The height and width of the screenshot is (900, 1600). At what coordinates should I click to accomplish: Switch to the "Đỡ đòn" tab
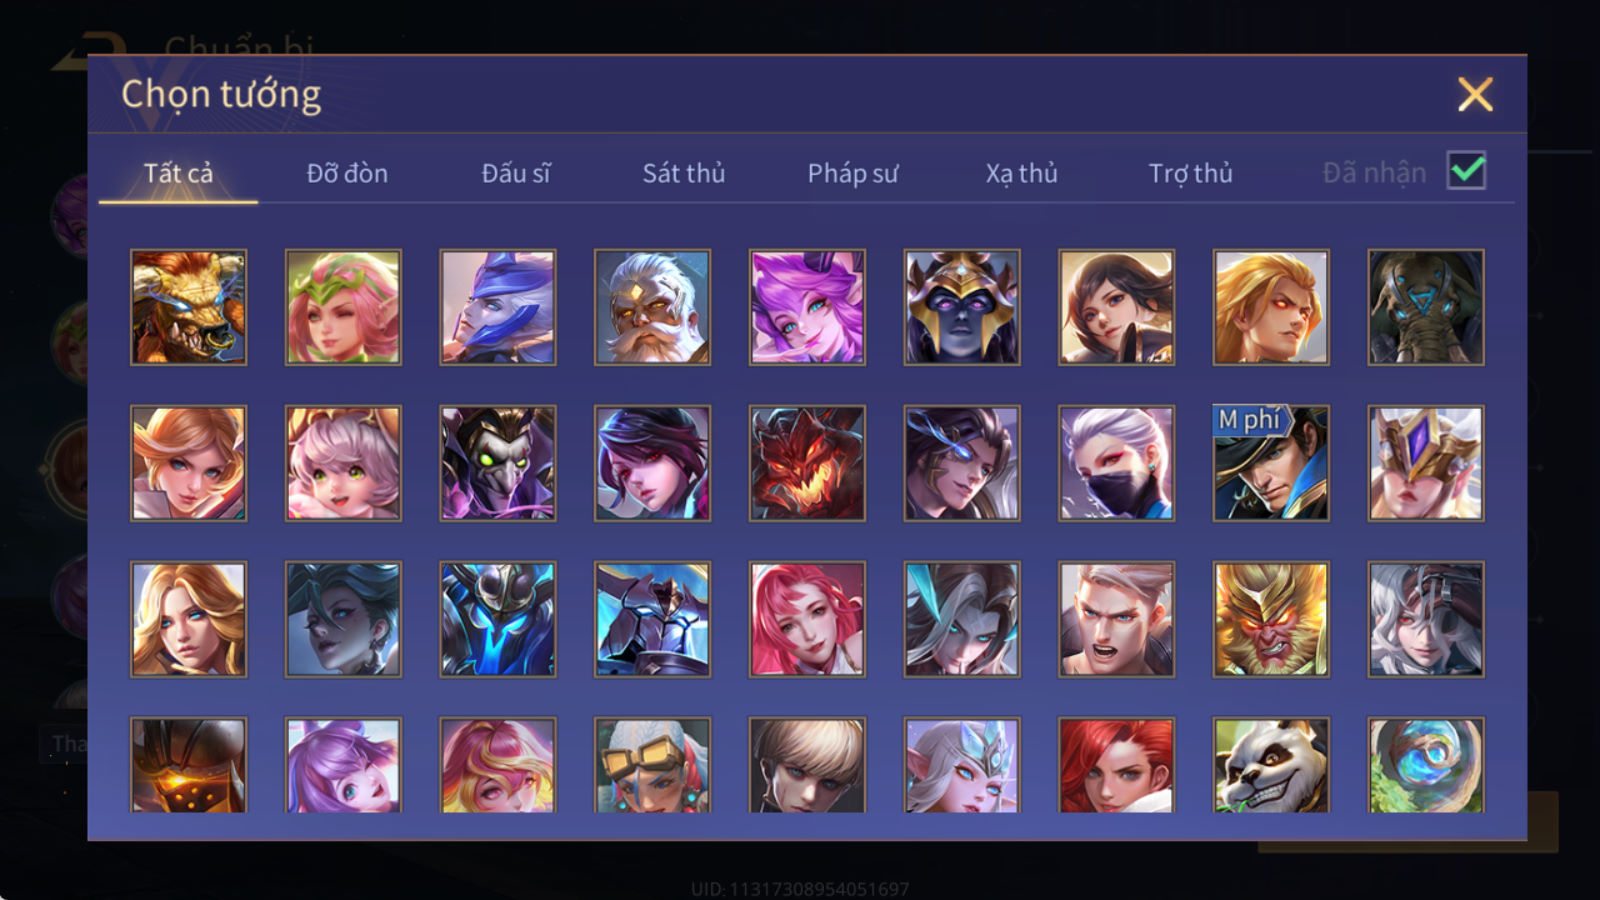347,173
